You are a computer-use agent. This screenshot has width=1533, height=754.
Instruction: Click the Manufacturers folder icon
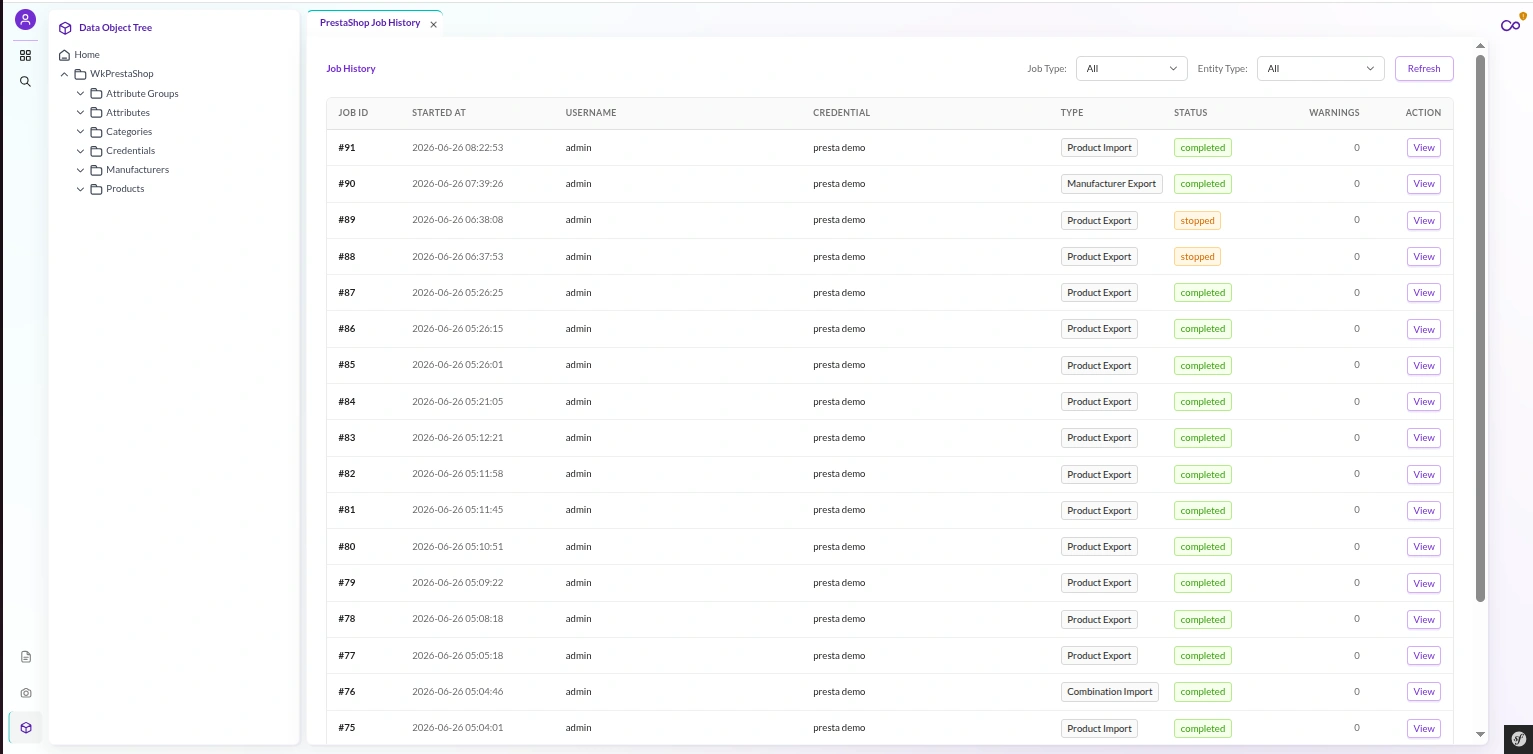pyautogui.click(x=97, y=170)
